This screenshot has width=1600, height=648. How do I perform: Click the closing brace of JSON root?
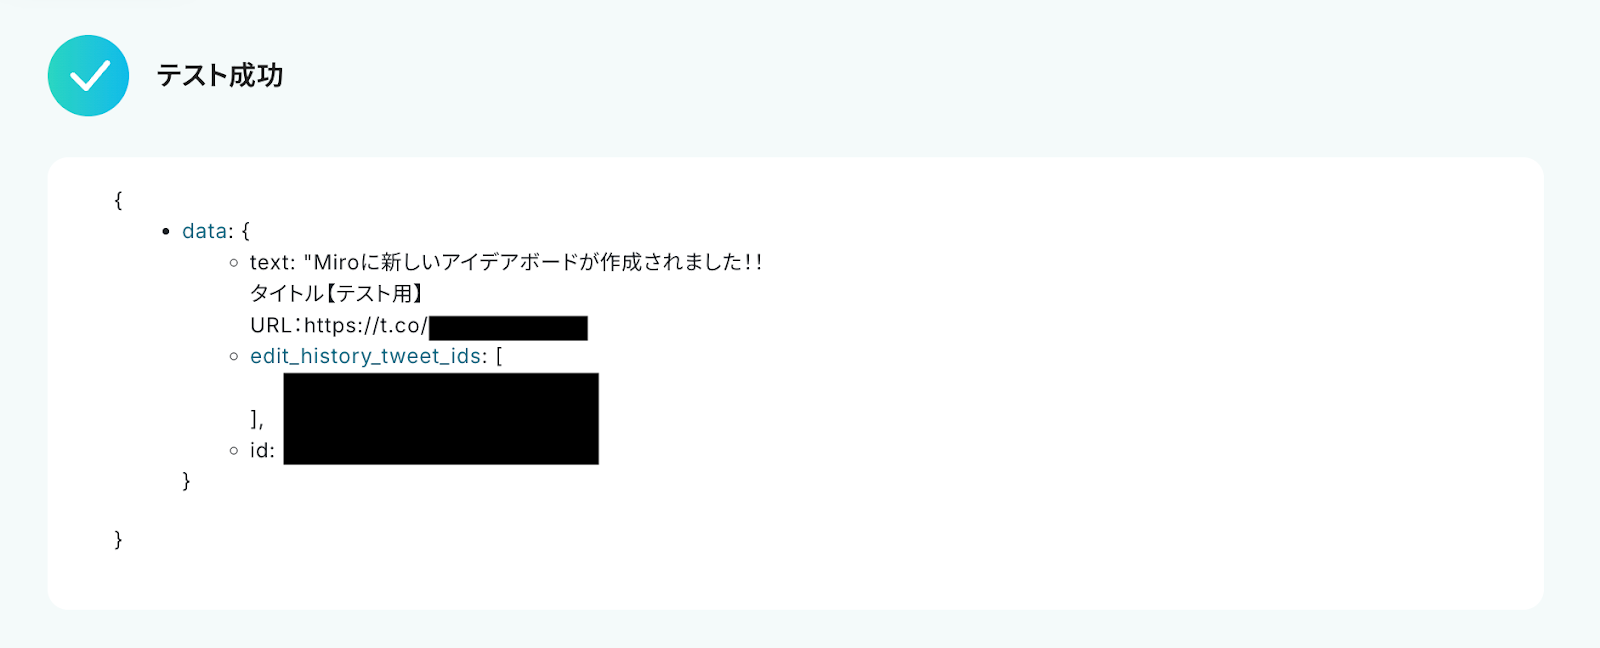pyautogui.click(x=118, y=540)
